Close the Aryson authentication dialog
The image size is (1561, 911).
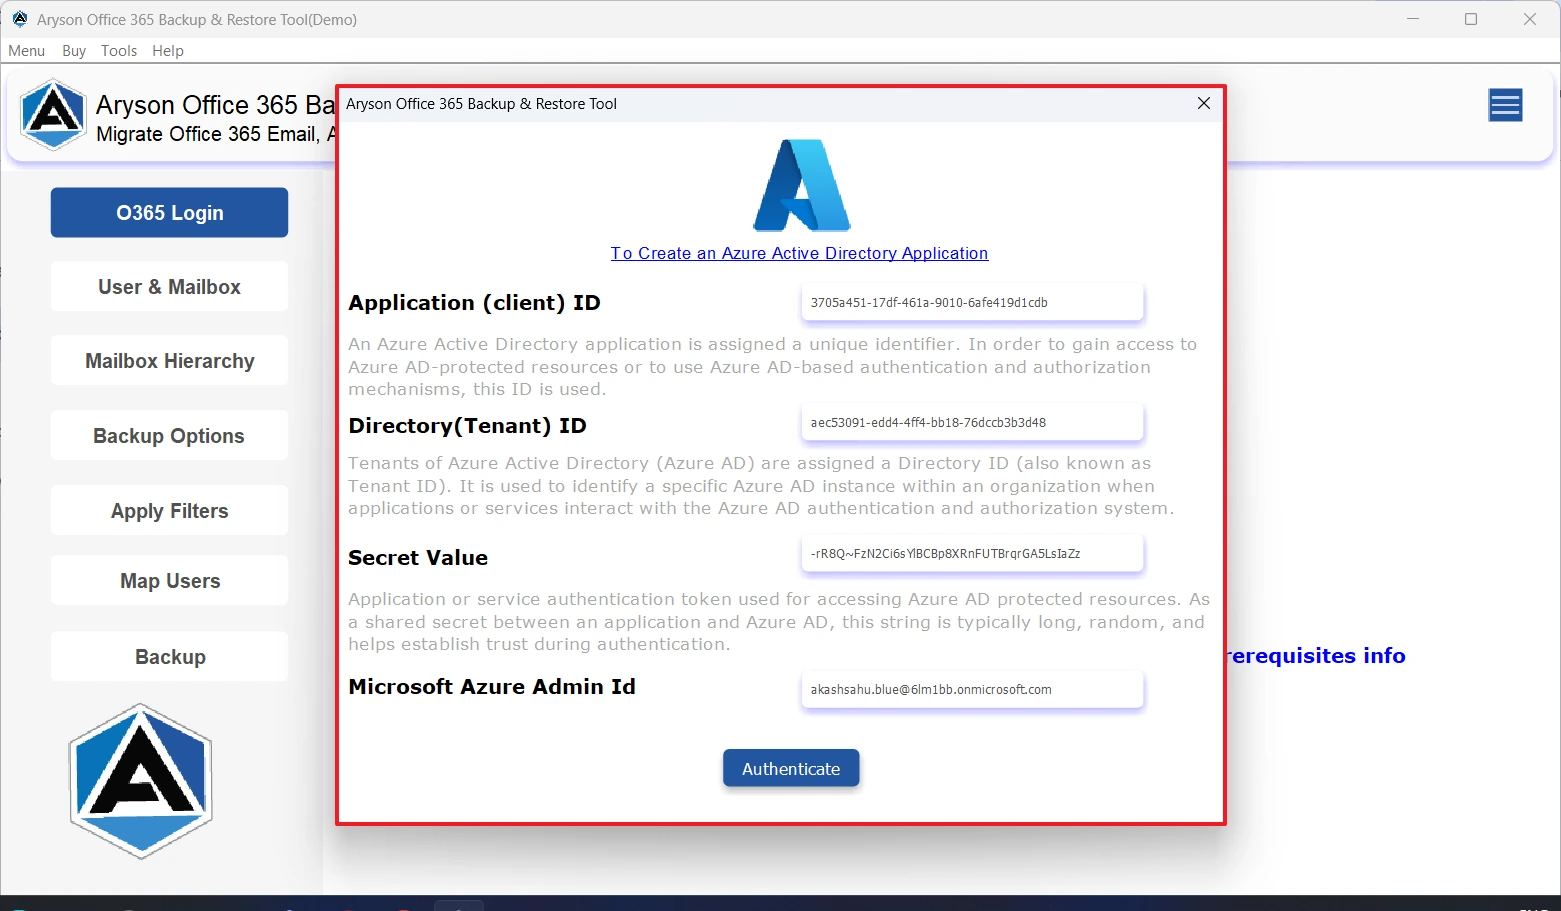(x=1204, y=103)
